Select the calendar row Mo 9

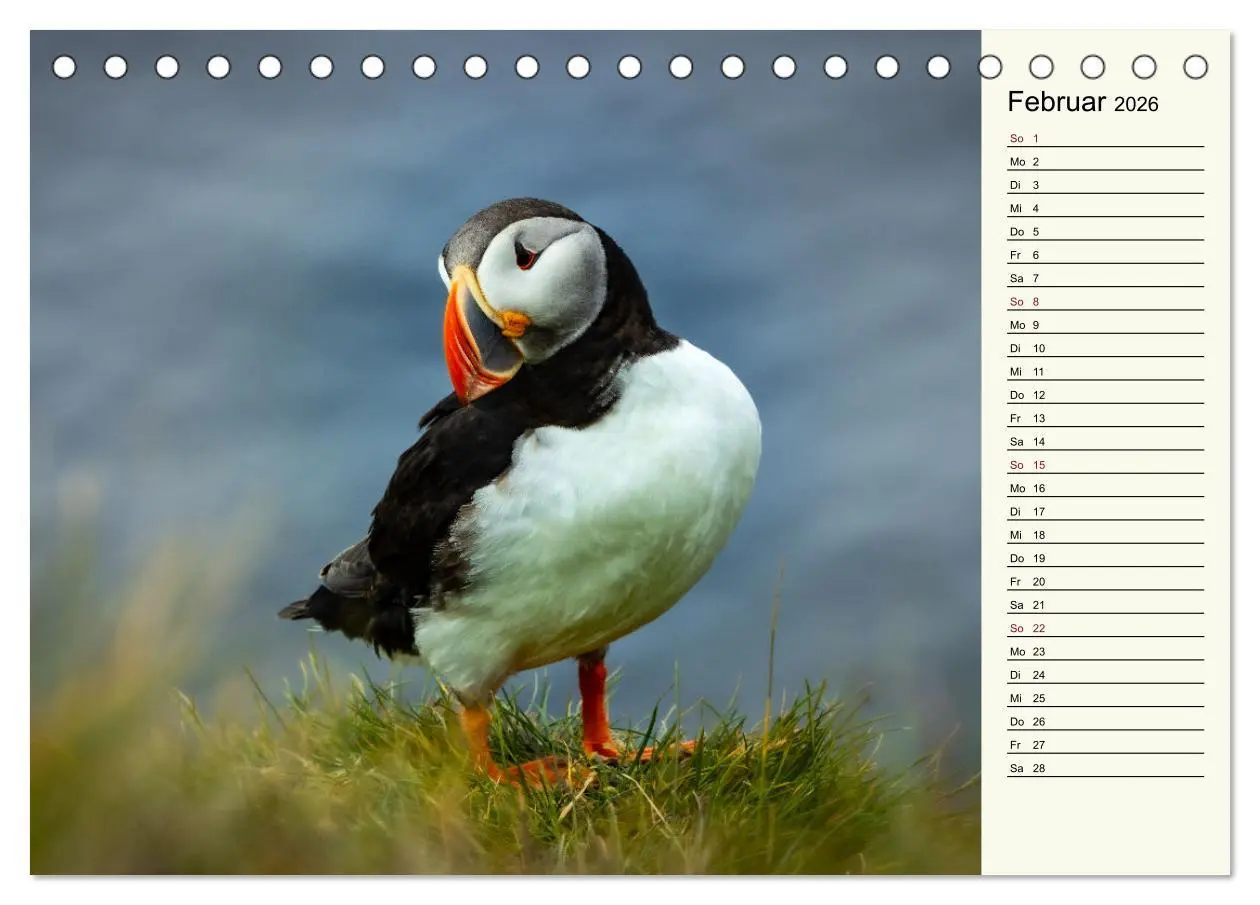(x=1105, y=325)
